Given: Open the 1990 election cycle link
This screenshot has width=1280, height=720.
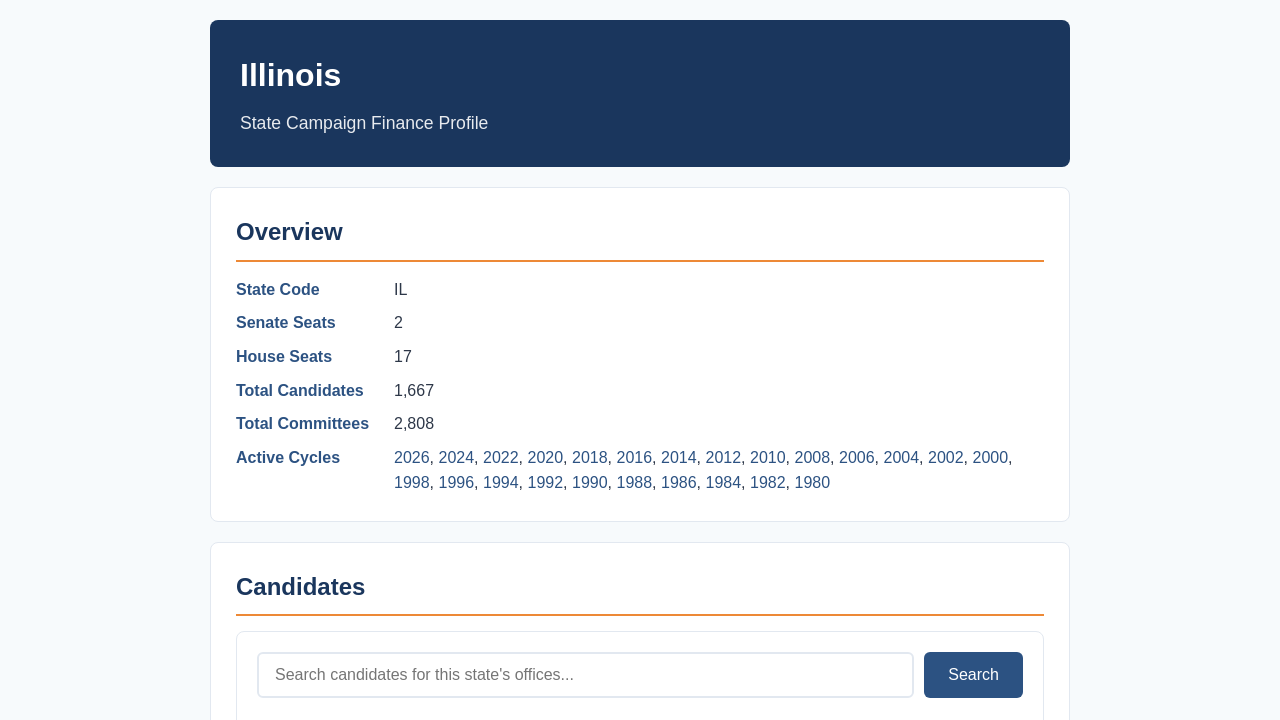Looking at the screenshot, I should click(x=590, y=483).
